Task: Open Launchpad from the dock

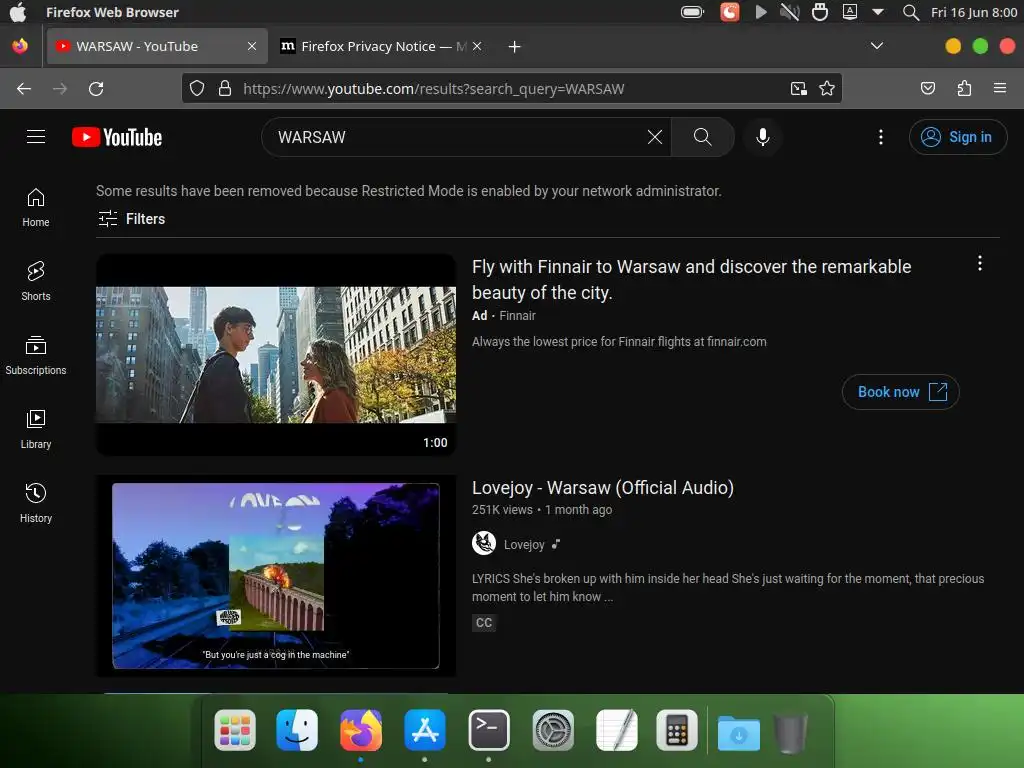Action: click(235, 730)
